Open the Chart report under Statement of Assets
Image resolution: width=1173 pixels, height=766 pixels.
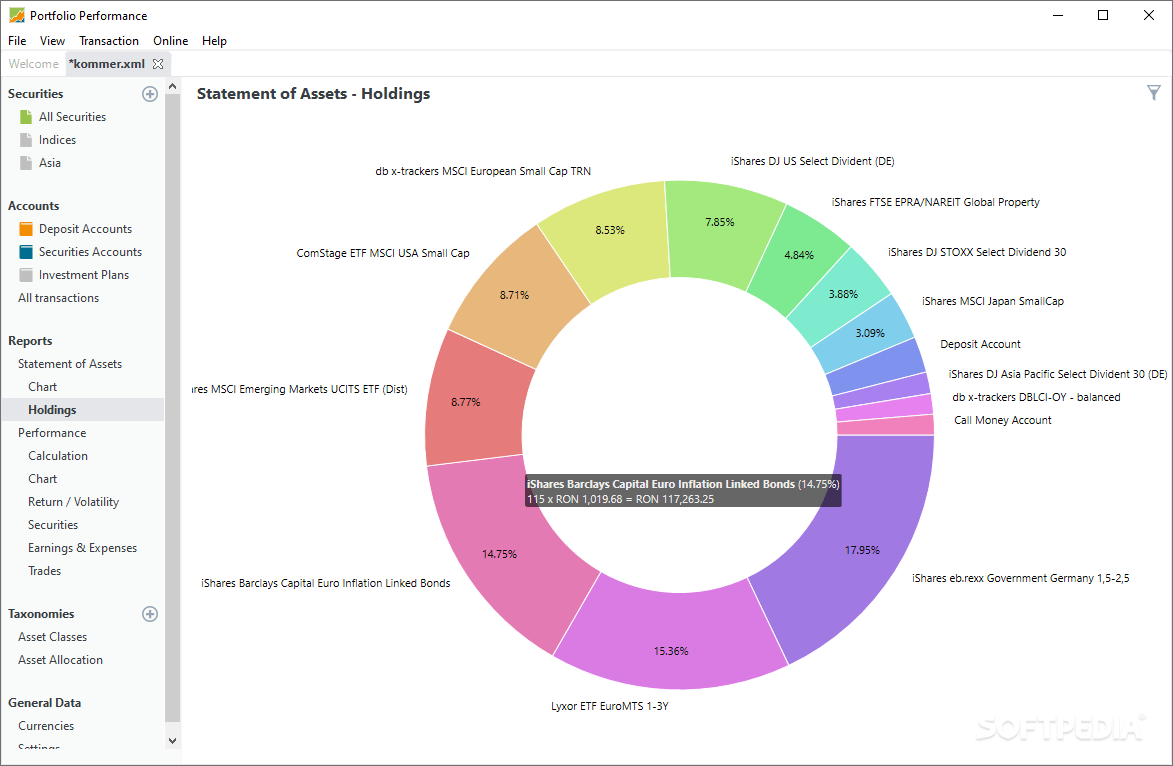point(42,386)
